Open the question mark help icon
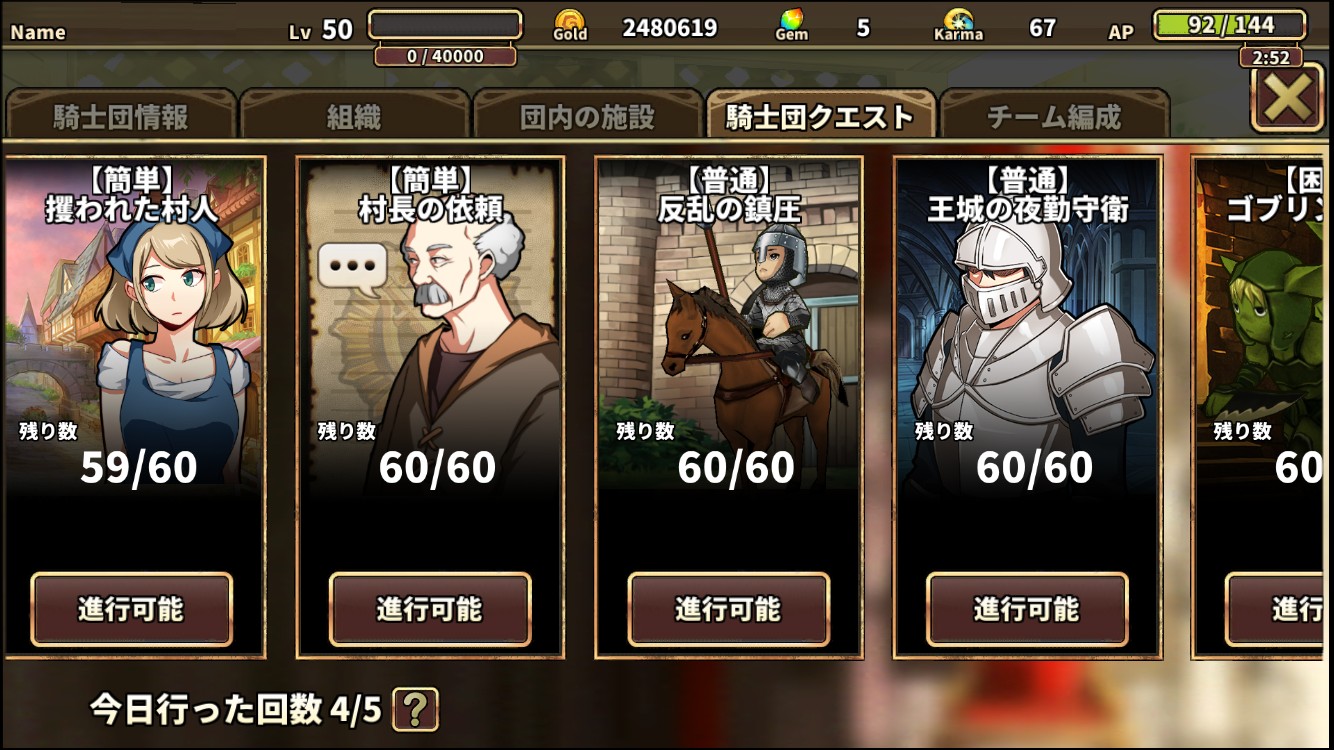This screenshot has width=1334, height=750. coord(415,709)
